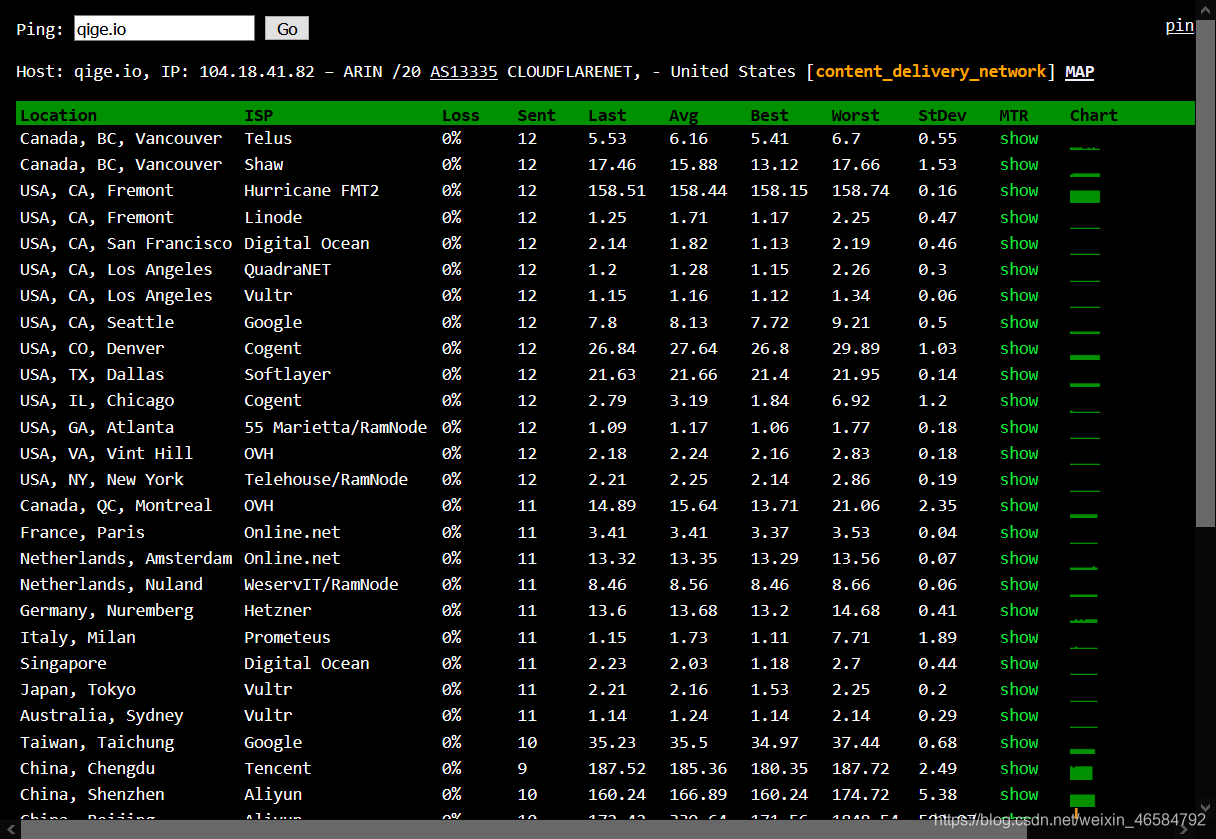Select the 'Singapore' location cell

coord(63,663)
